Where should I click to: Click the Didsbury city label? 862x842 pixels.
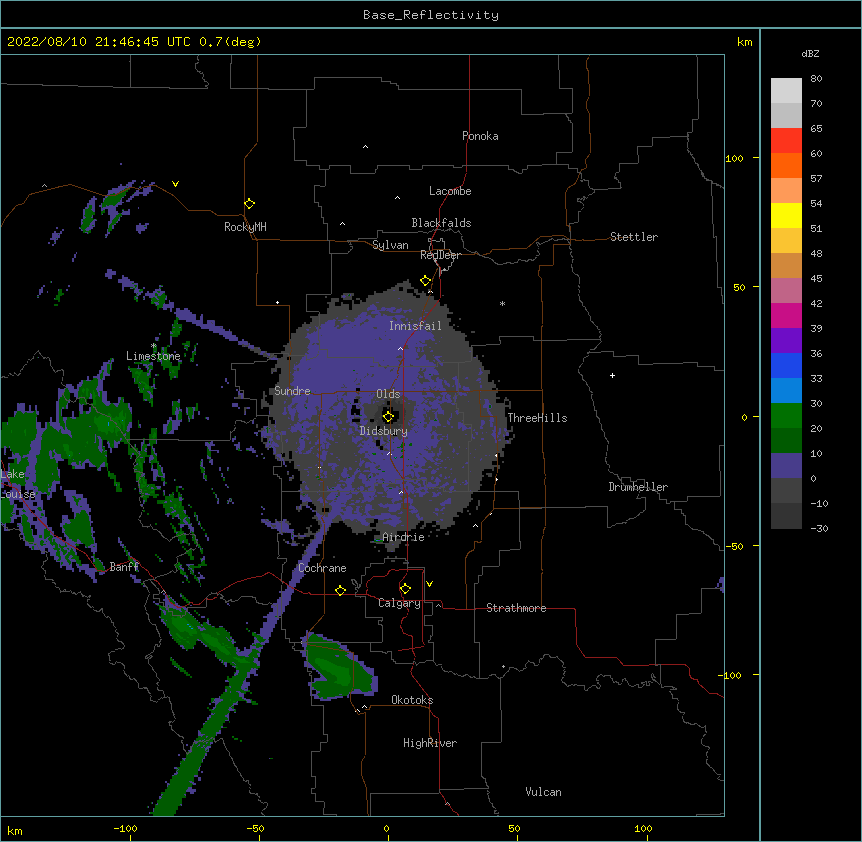384,431
